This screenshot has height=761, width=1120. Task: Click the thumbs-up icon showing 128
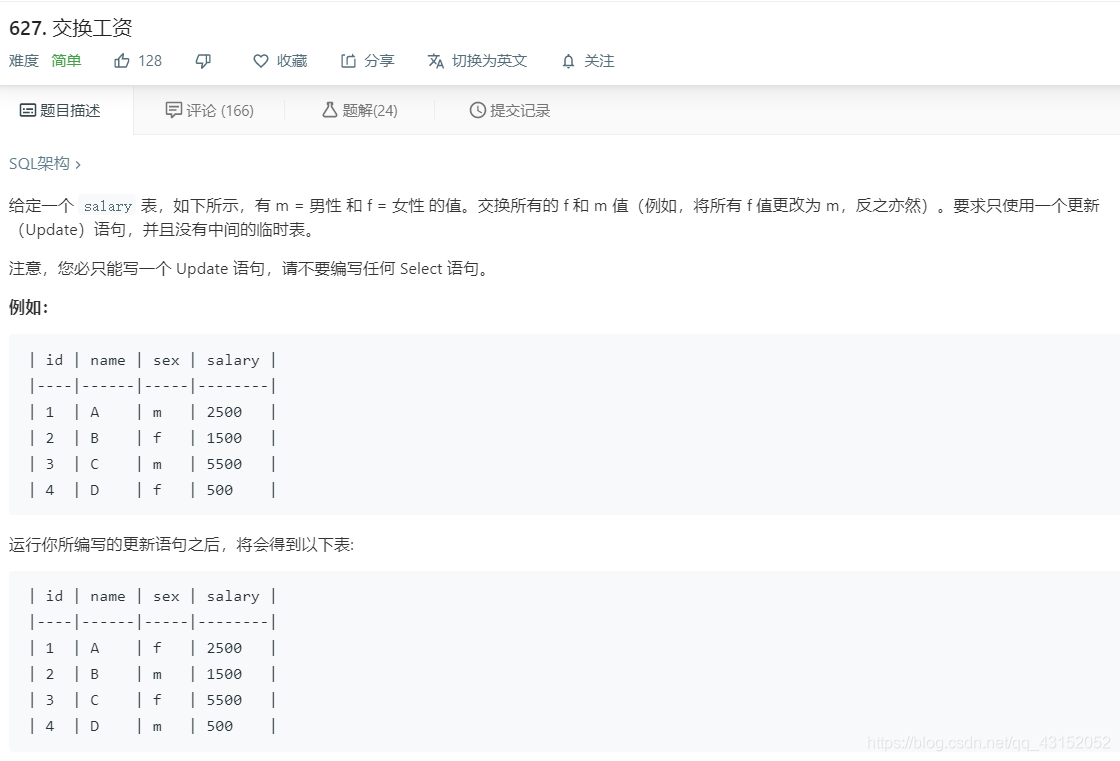point(122,60)
